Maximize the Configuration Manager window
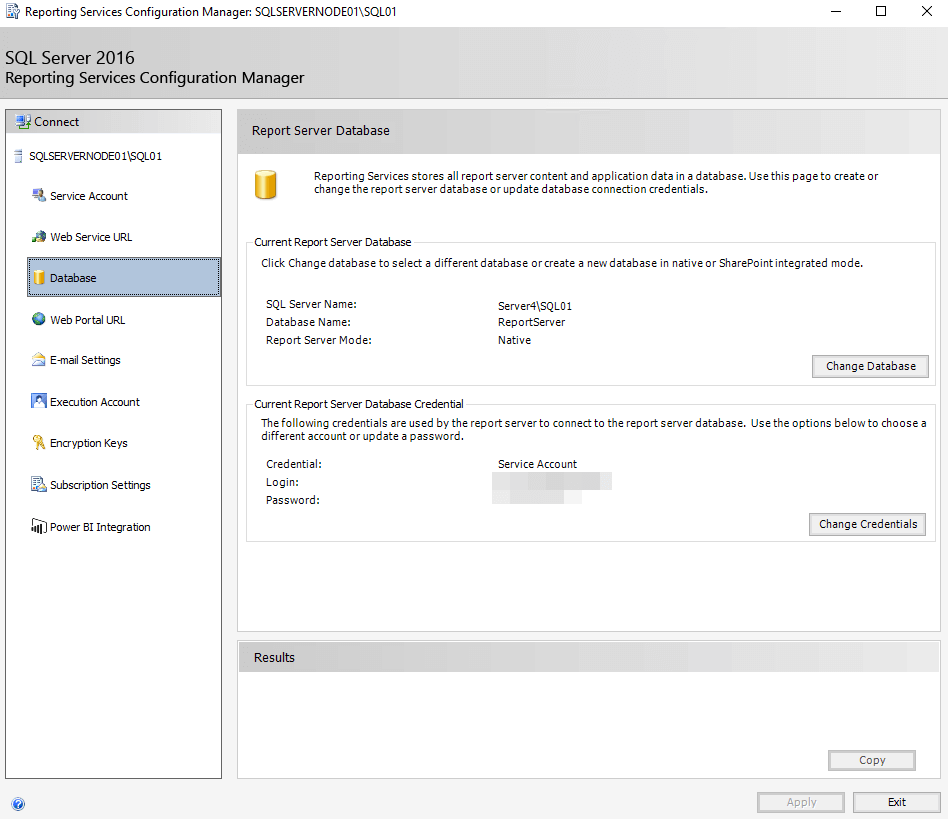948x819 pixels. tap(881, 11)
